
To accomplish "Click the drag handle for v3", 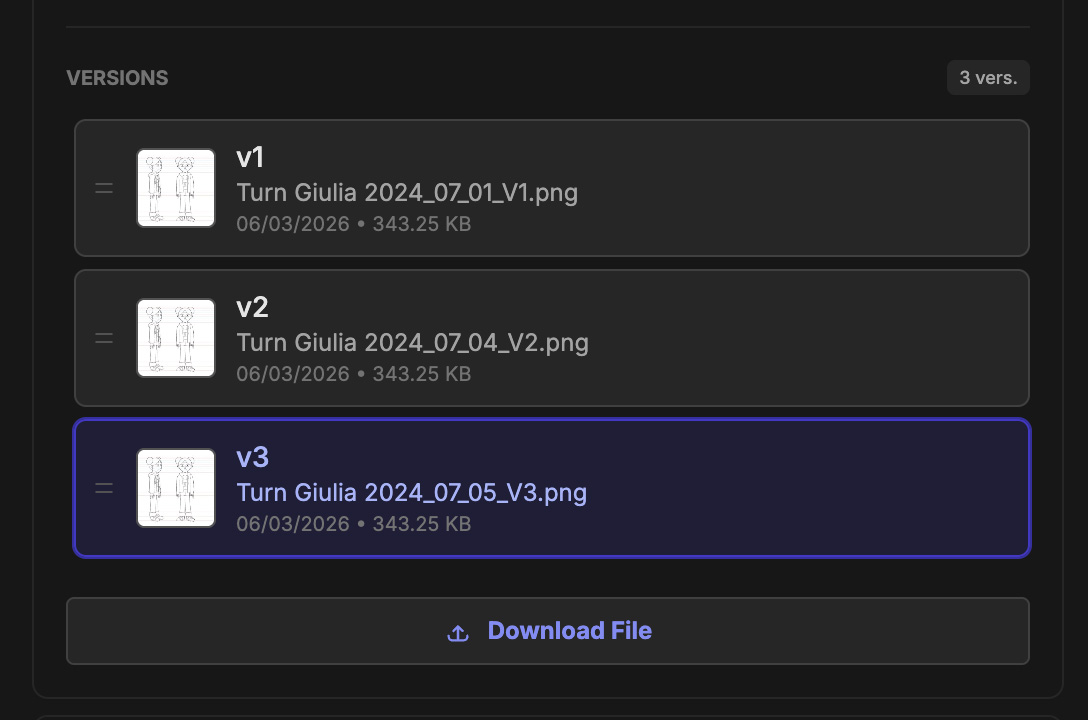I will point(104,488).
